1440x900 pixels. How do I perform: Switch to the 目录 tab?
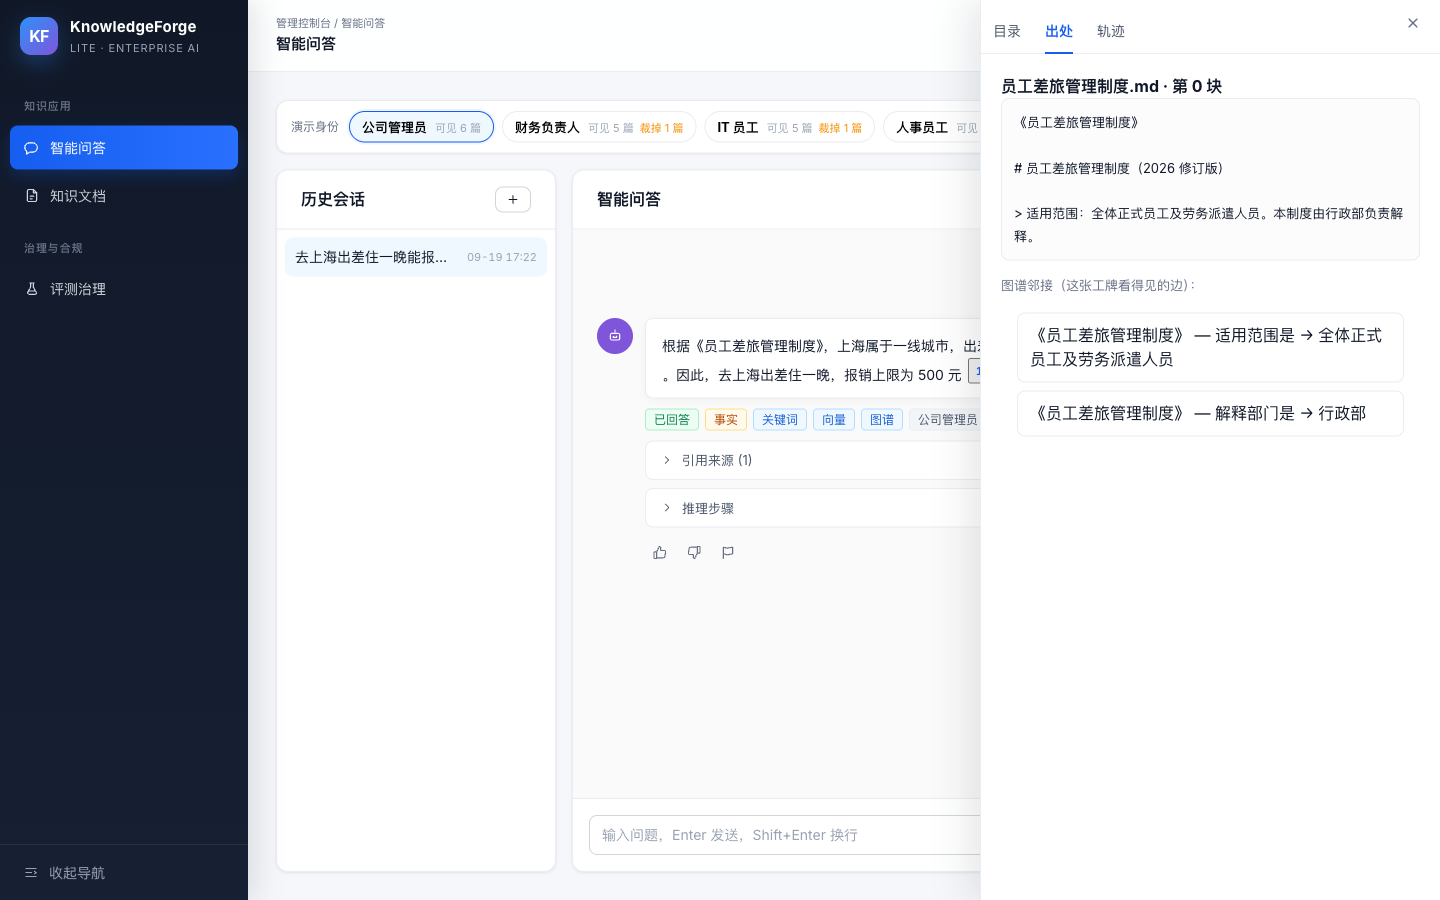coord(1007,31)
